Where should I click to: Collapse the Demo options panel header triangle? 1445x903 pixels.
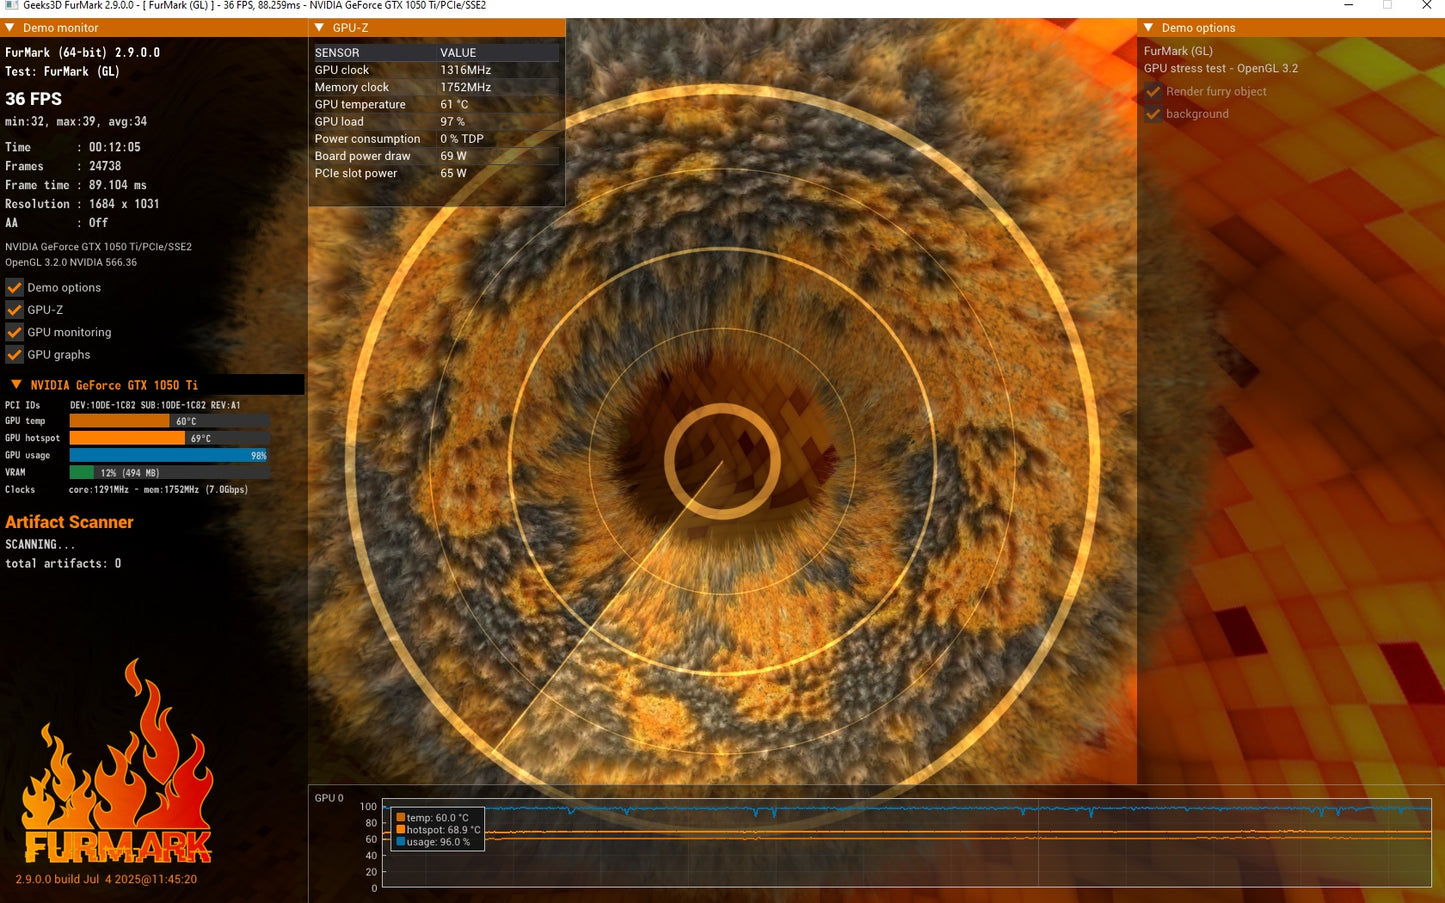1149,28
